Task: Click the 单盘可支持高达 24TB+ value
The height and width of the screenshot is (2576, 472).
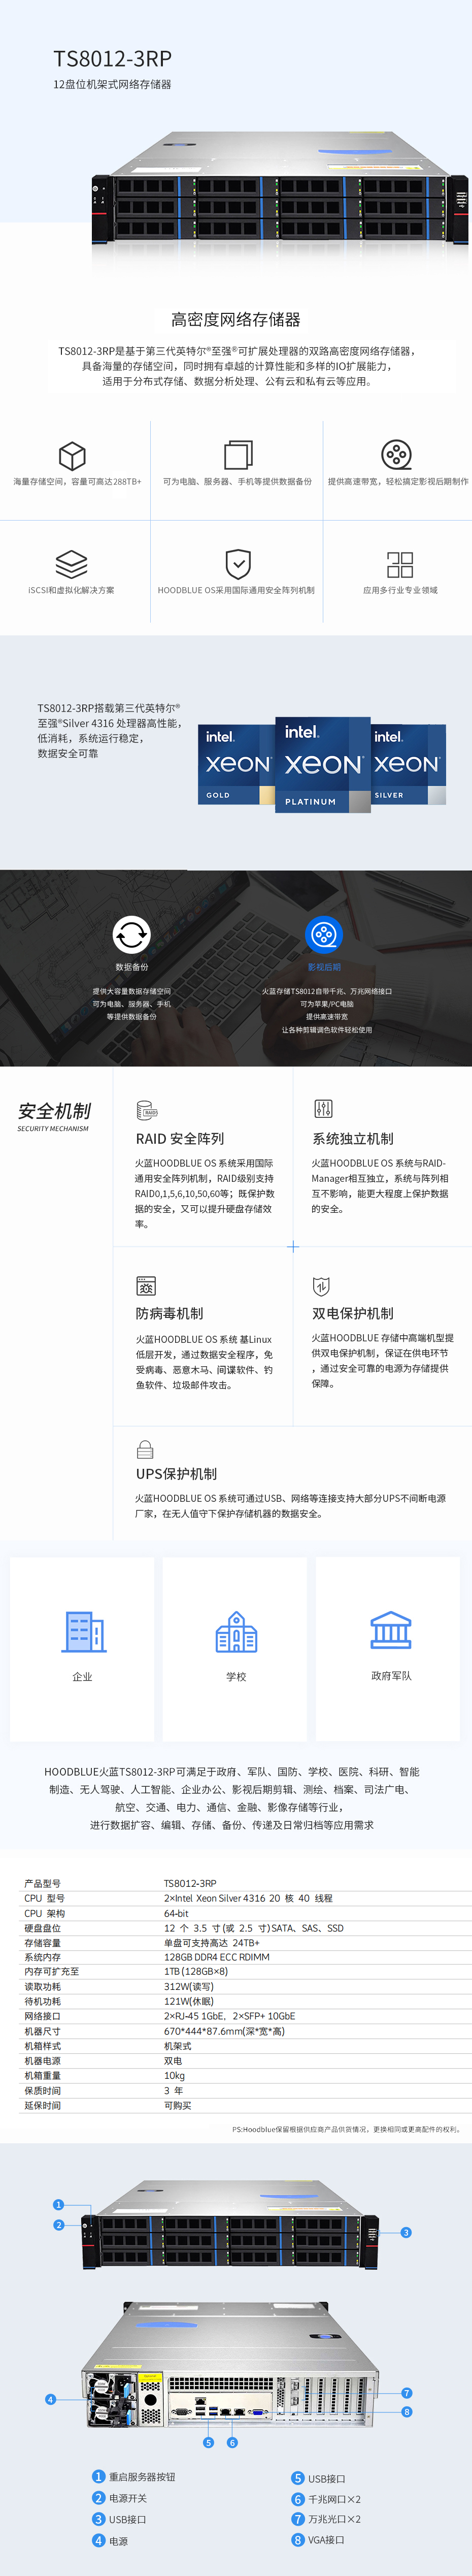Action: 212,1943
